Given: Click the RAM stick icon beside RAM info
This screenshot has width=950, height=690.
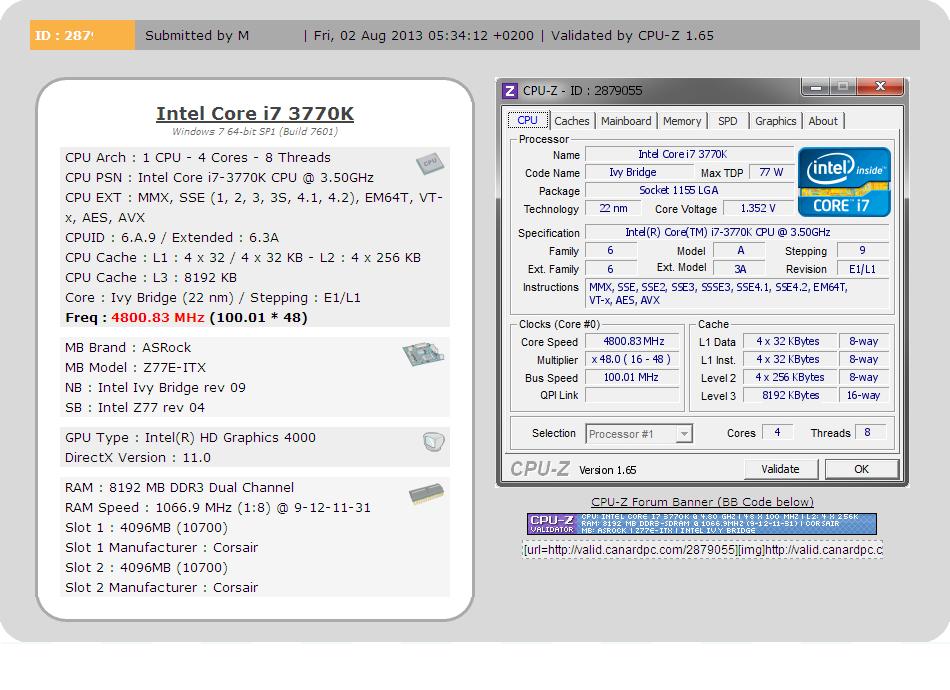Looking at the screenshot, I should point(427,494).
